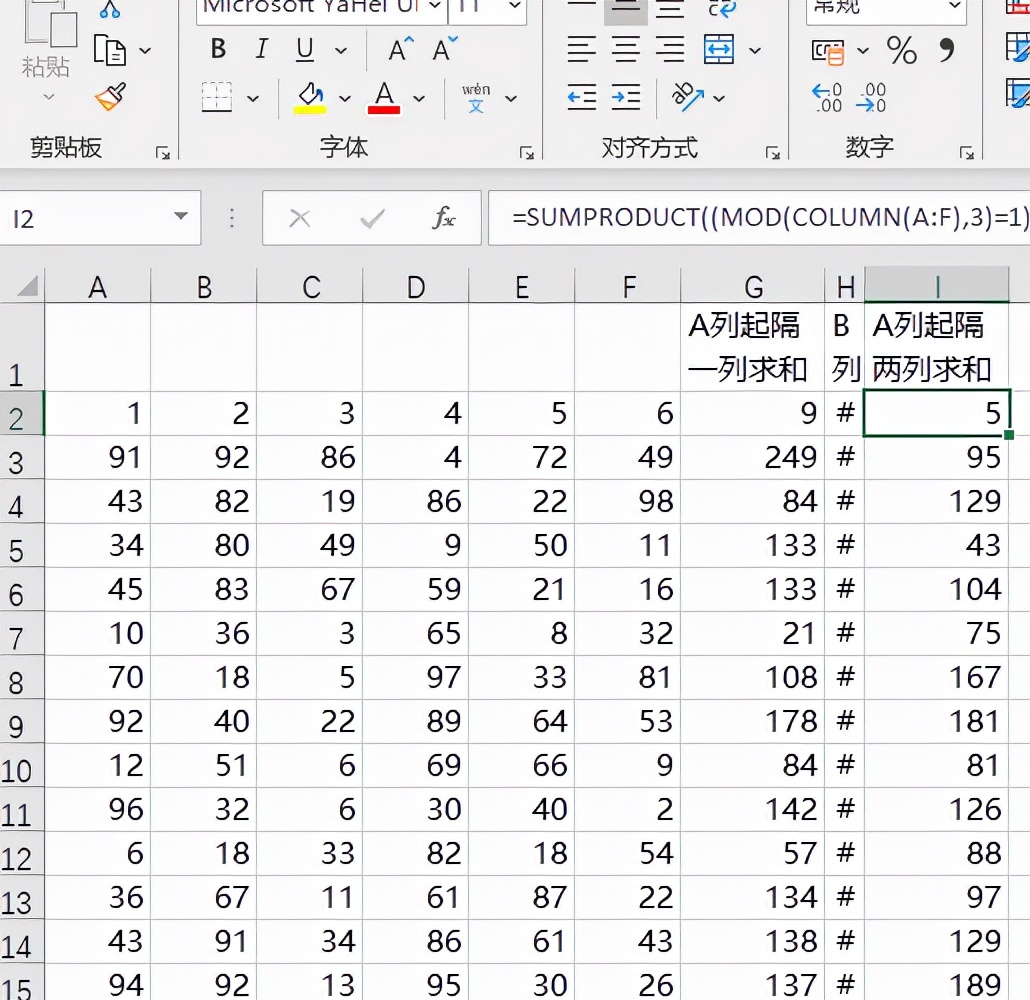The width and height of the screenshot is (1030, 1000).
Task: Click the Name Box showing I2
Action: 100,218
